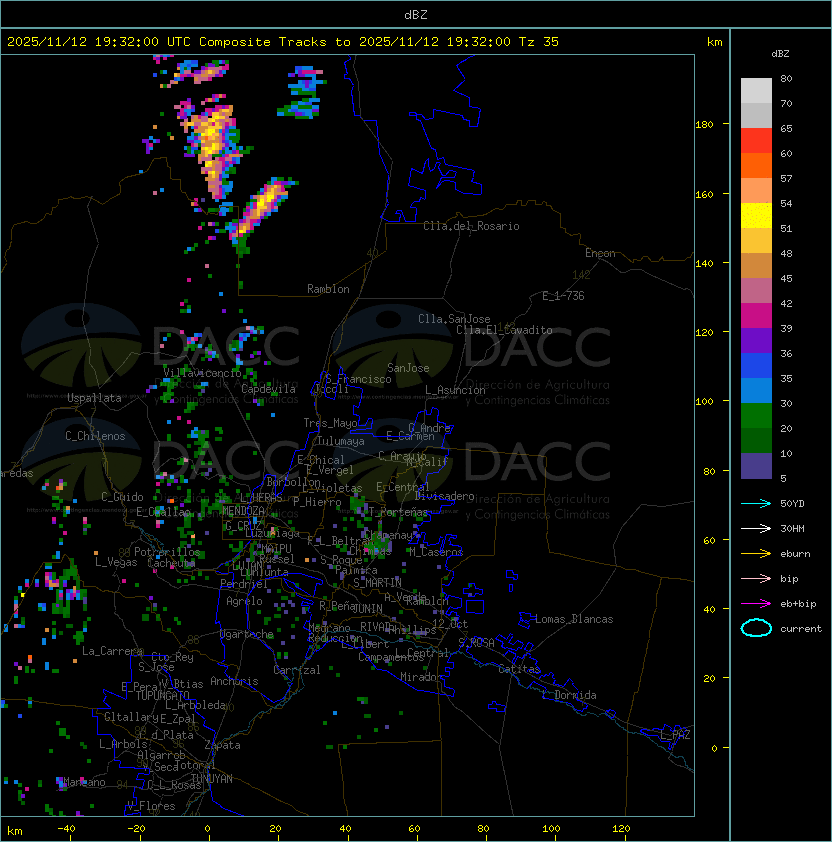Click the 'Capdevila' place label
The height and width of the screenshot is (842, 832).
click(268, 389)
